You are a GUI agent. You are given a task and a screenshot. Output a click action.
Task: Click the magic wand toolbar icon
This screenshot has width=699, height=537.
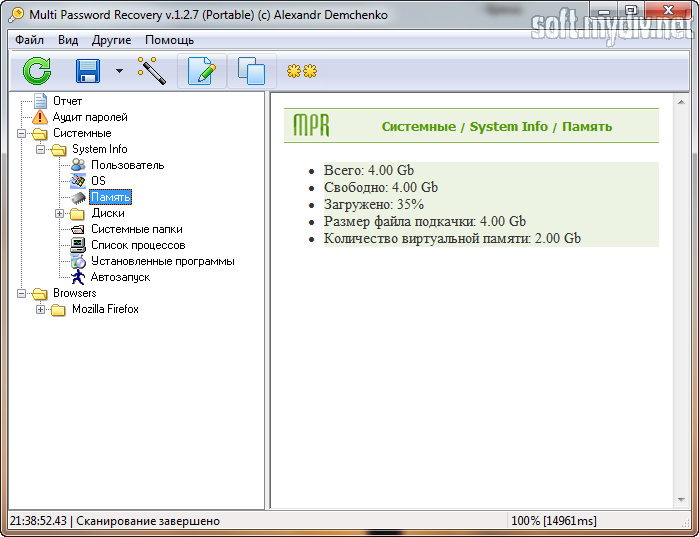coord(152,70)
